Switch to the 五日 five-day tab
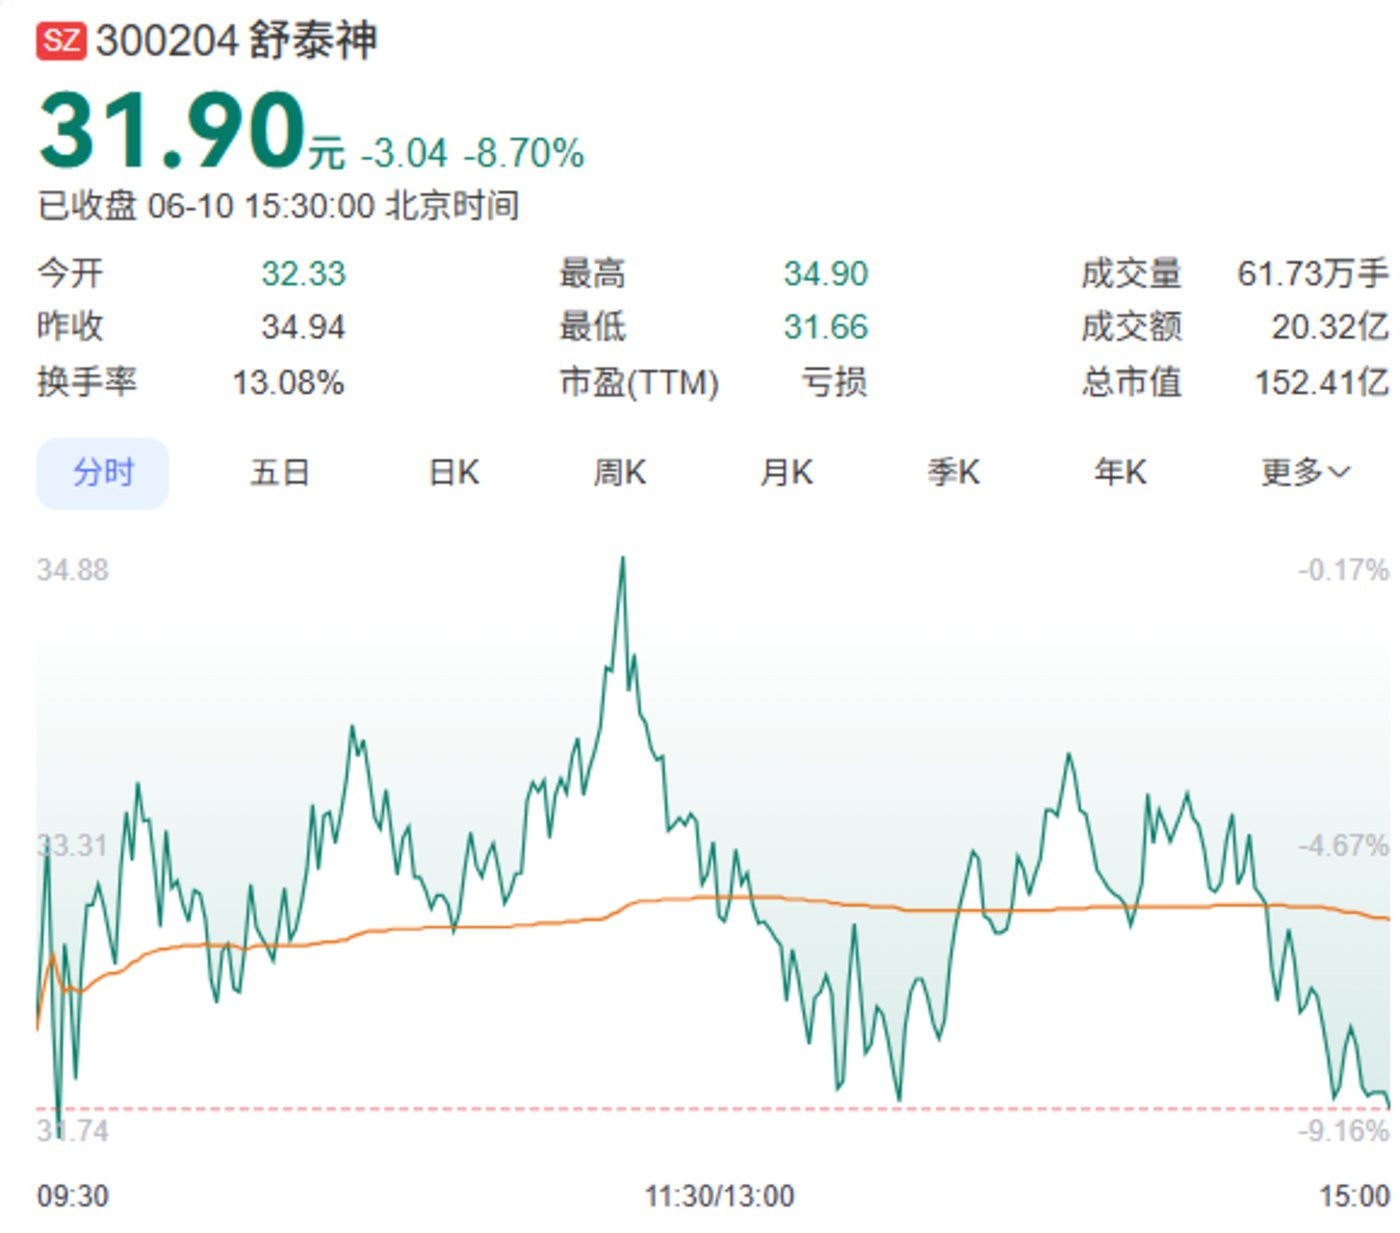Image resolution: width=1400 pixels, height=1233 pixels. pyautogui.click(x=279, y=472)
